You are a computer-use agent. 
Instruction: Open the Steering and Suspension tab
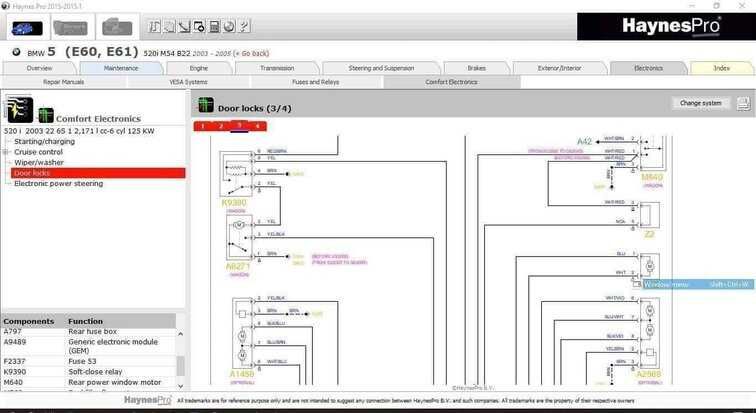[381, 68]
